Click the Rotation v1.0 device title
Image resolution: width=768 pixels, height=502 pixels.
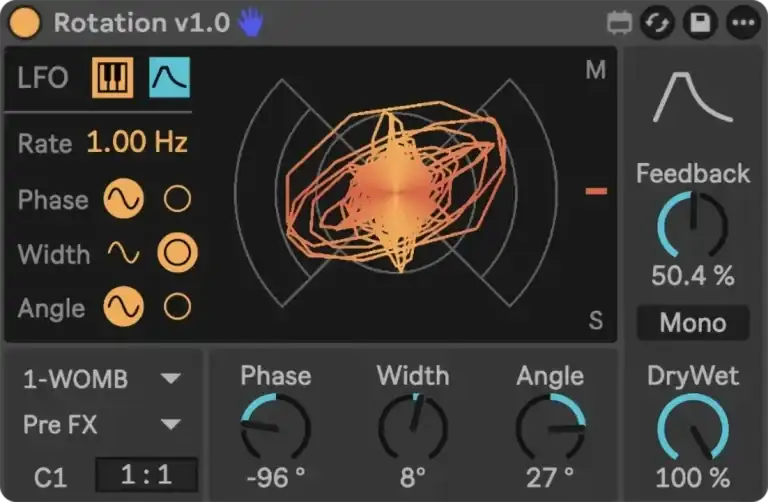tap(142, 23)
